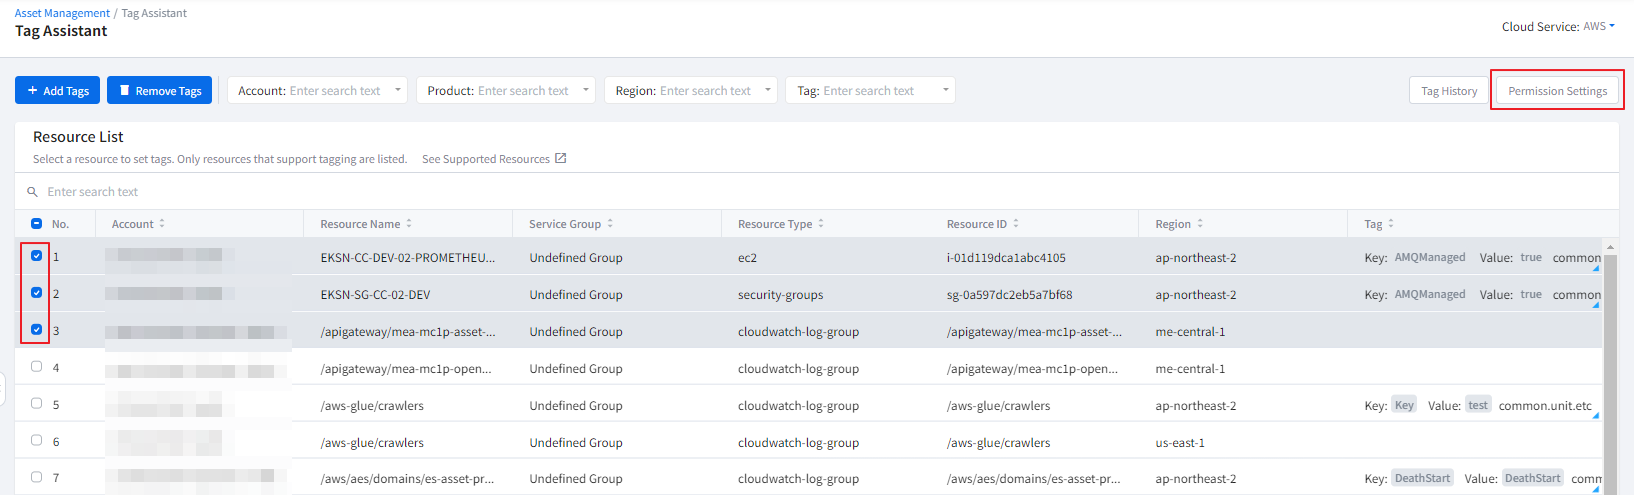Sort by Resource Name column icon
1634x495 pixels.
pos(409,224)
